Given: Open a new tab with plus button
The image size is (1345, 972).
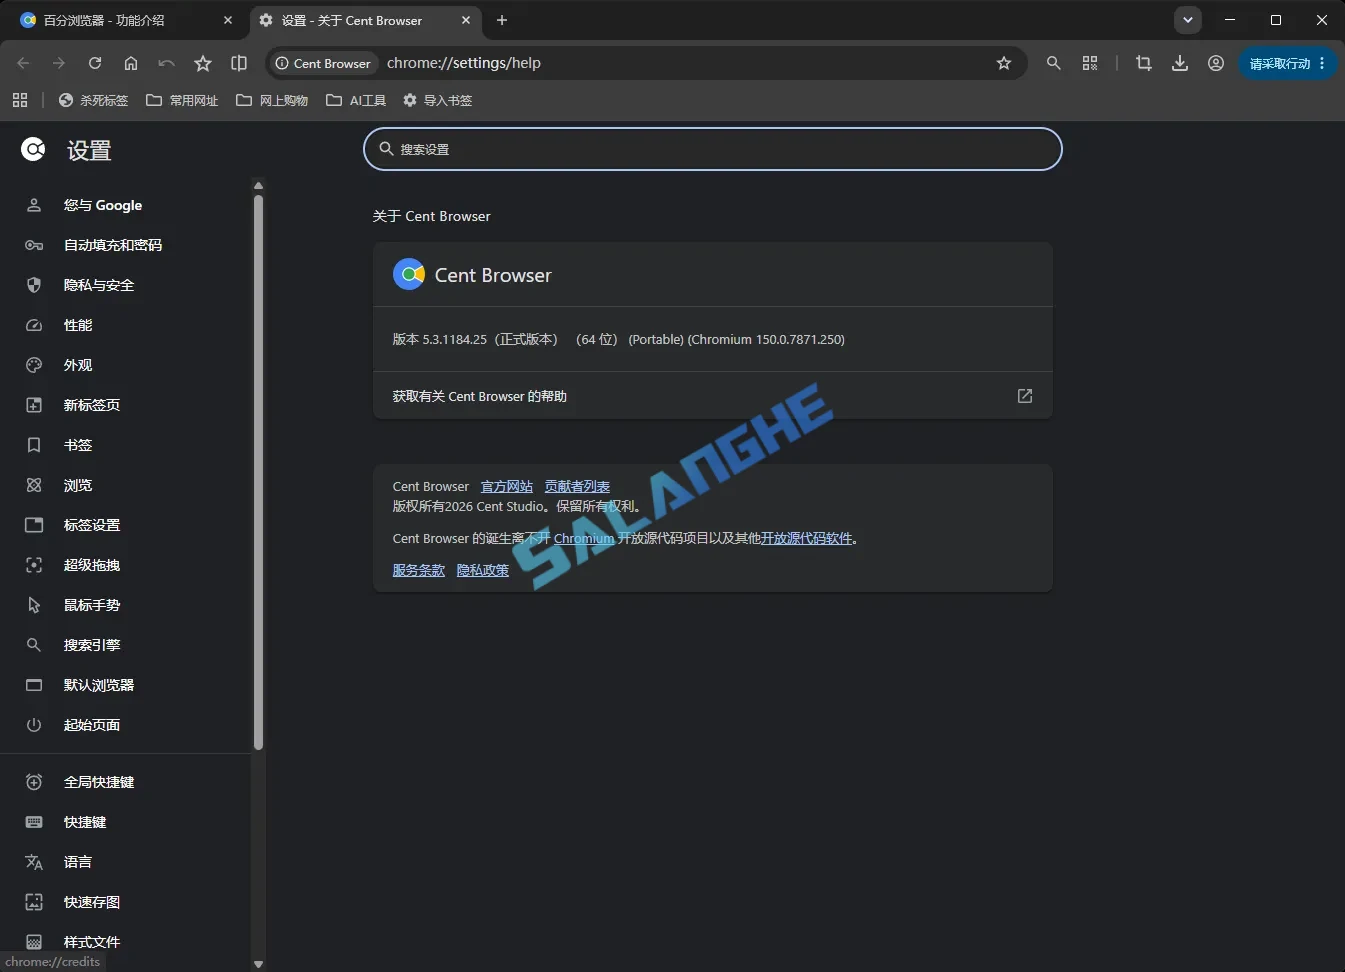Looking at the screenshot, I should [x=502, y=20].
